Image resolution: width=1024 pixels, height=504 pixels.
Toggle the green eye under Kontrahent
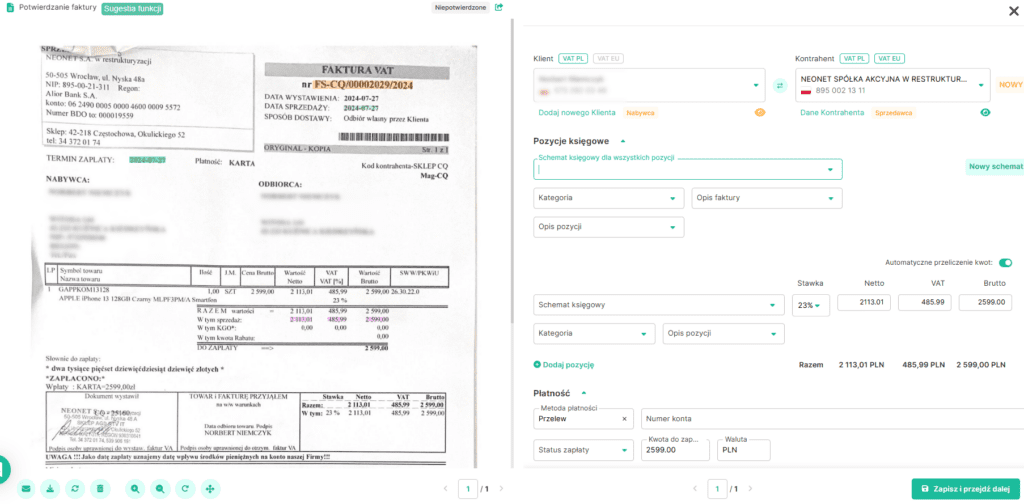(985, 113)
